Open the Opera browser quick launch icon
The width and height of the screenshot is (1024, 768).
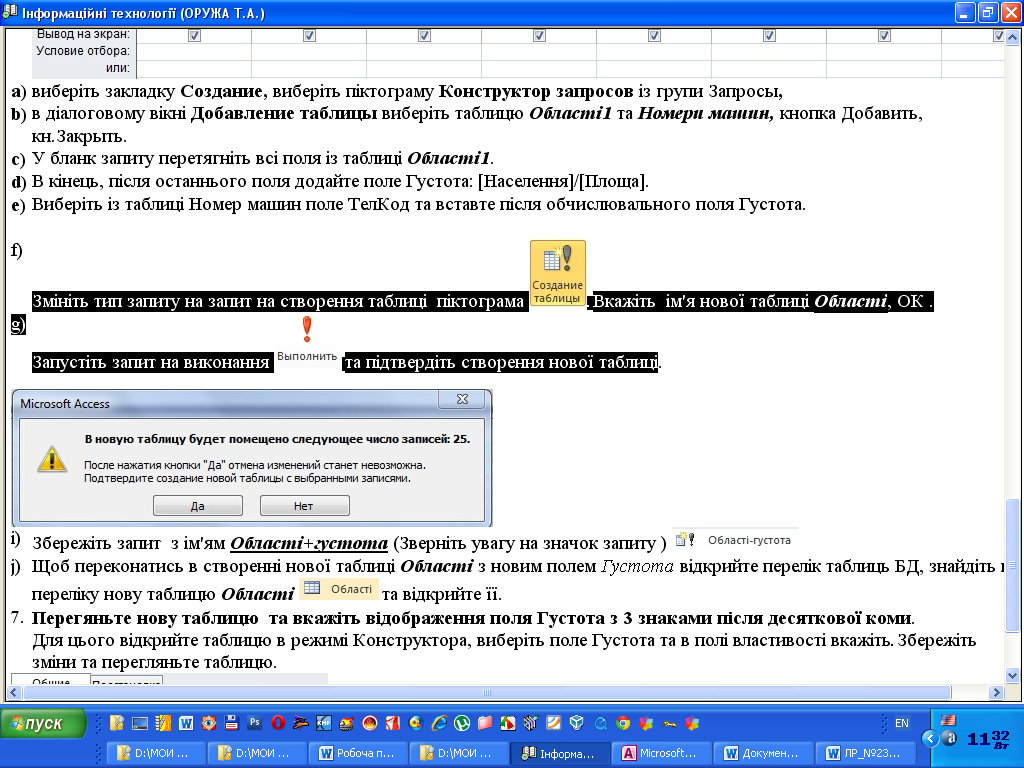coord(278,723)
